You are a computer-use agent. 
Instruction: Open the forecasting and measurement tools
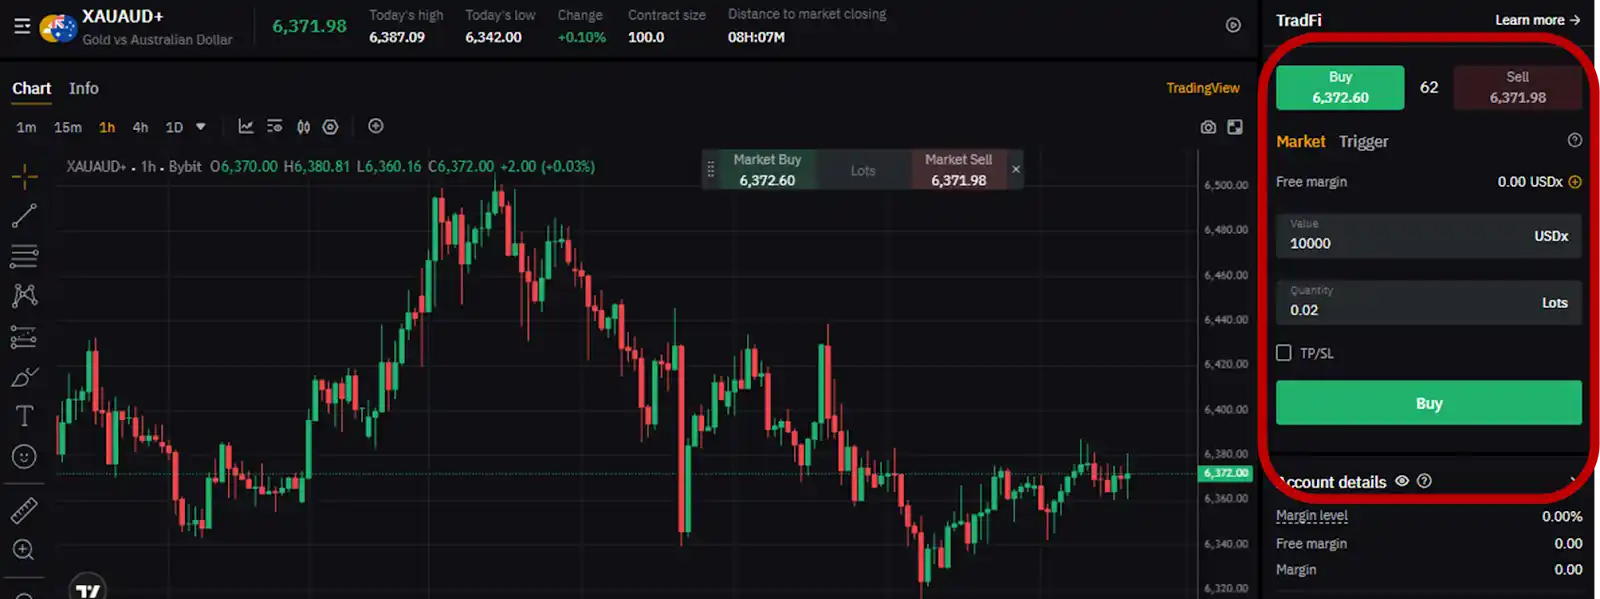coord(24,337)
